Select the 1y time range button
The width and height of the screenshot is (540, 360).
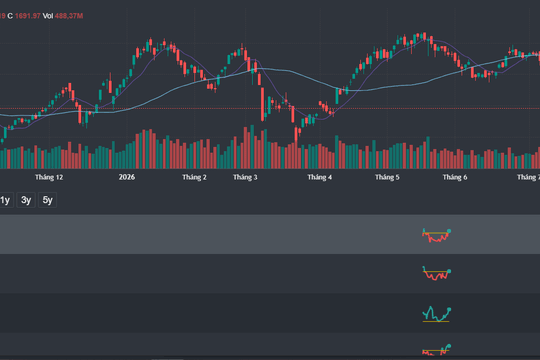click(x=6, y=200)
